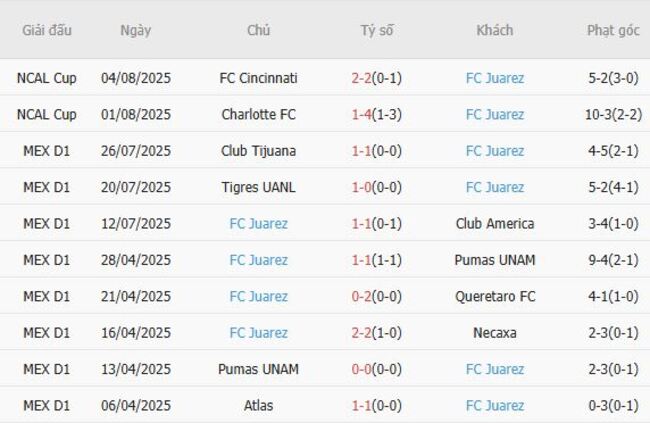Click Tigres UANL home team name
Viewport: 650px width, 423px height.
(258, 187)
